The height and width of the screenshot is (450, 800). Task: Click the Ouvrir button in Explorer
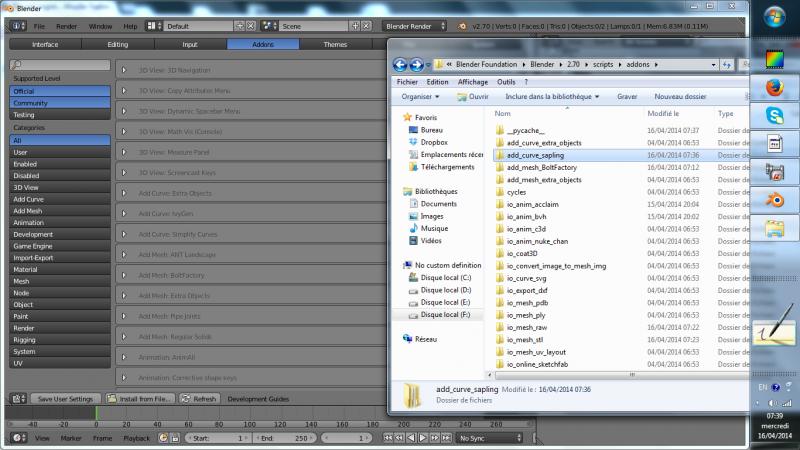(x=473, y=96)
